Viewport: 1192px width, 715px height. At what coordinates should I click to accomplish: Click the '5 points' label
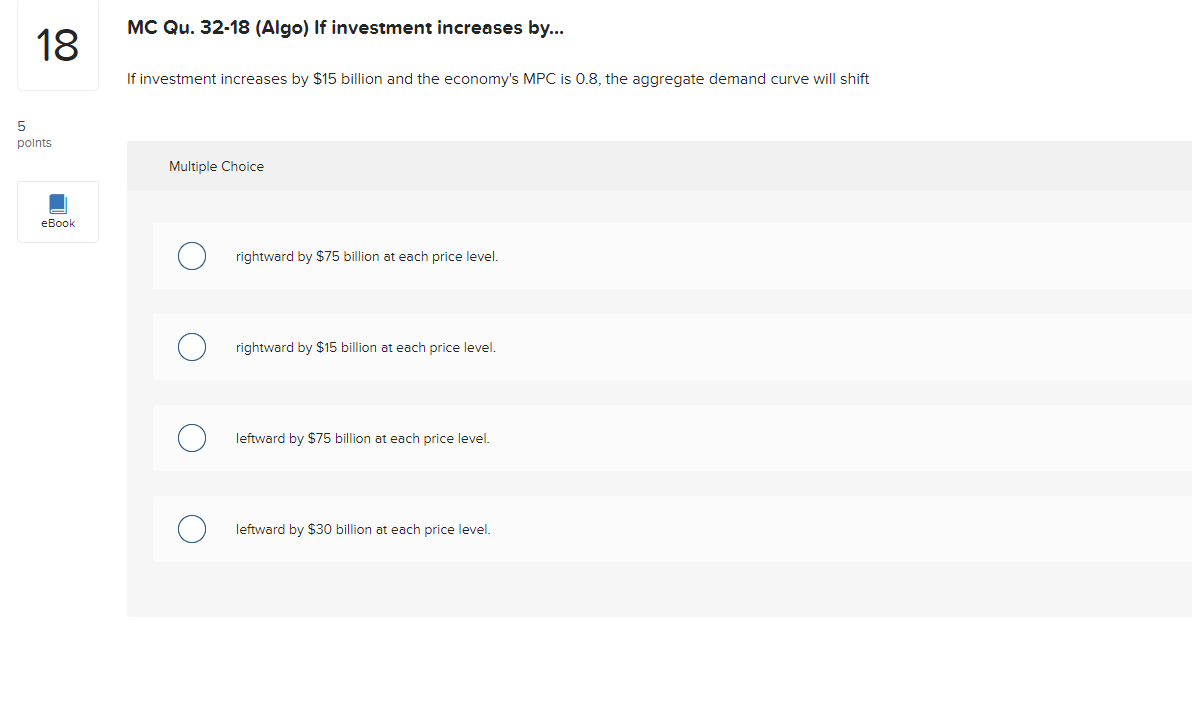click(33, 133)
